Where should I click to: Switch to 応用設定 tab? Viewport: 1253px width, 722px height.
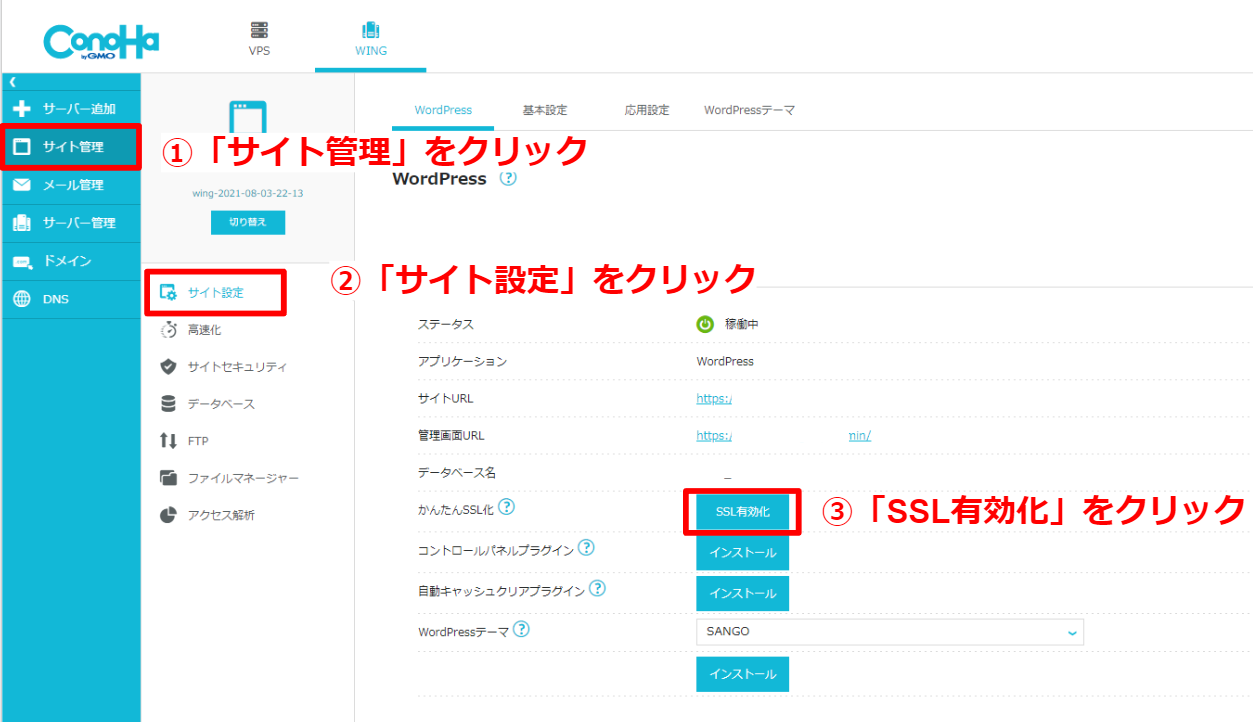[x=647, y=110]
